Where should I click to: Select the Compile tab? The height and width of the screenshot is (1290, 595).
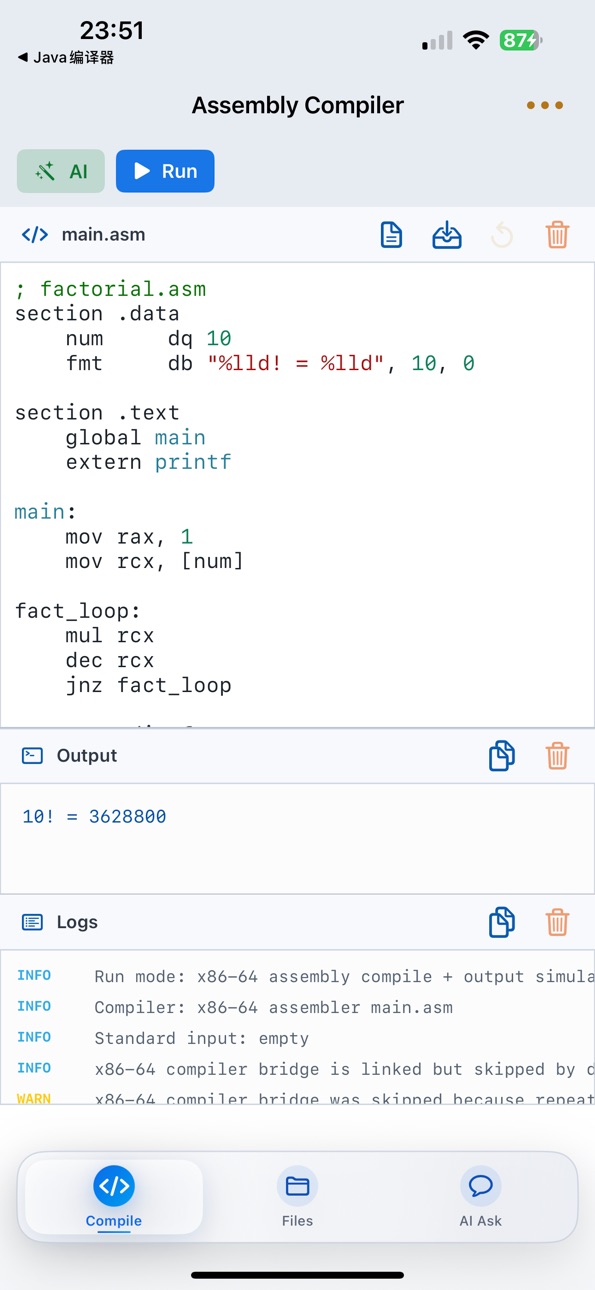(x=114, y=1197)
